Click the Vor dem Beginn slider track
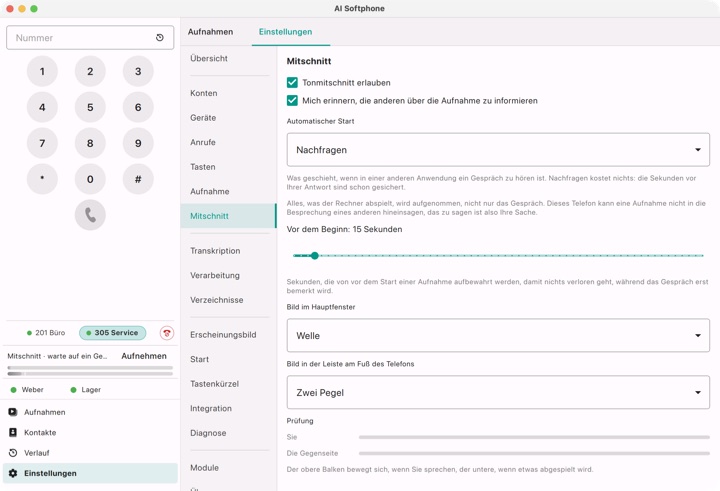The image size is (720, 491). click(498, 255)
